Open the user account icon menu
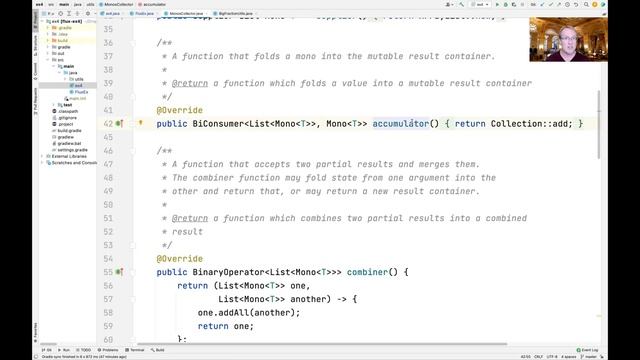Viewport: 640px width, 360px height. click(x=449, y=4)
